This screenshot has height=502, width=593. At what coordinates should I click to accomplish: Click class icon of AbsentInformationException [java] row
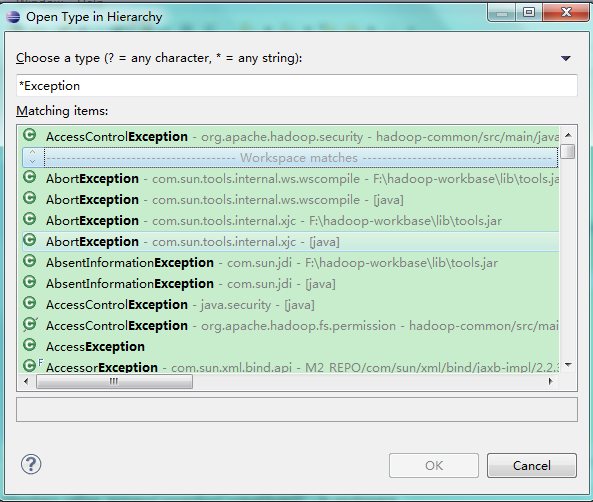(29, 282)
